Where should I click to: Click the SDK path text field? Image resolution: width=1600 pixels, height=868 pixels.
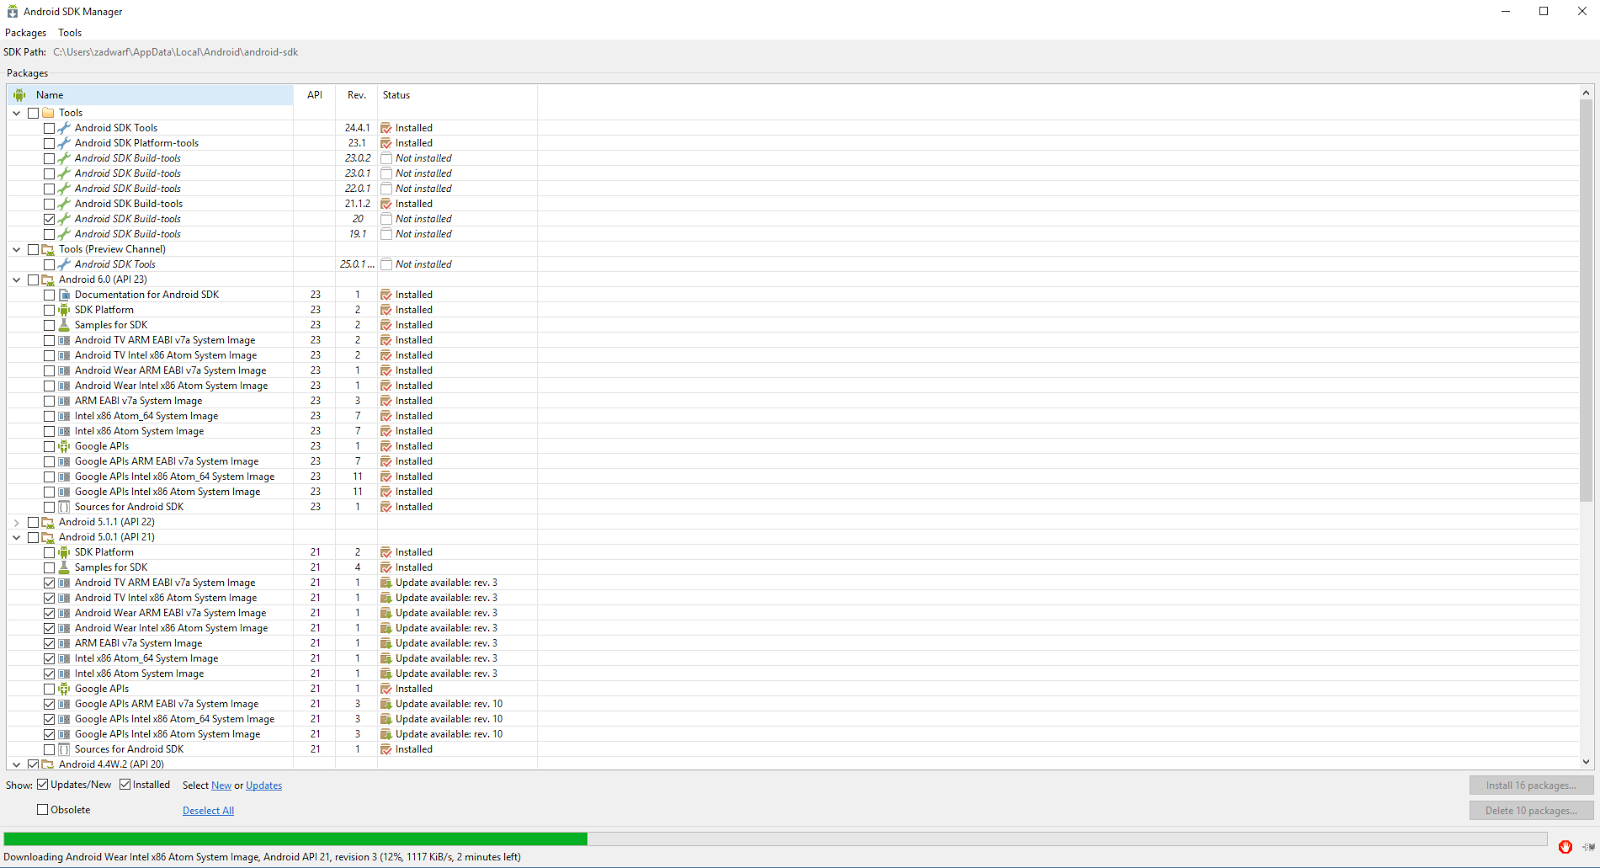(x=175, y=52)
